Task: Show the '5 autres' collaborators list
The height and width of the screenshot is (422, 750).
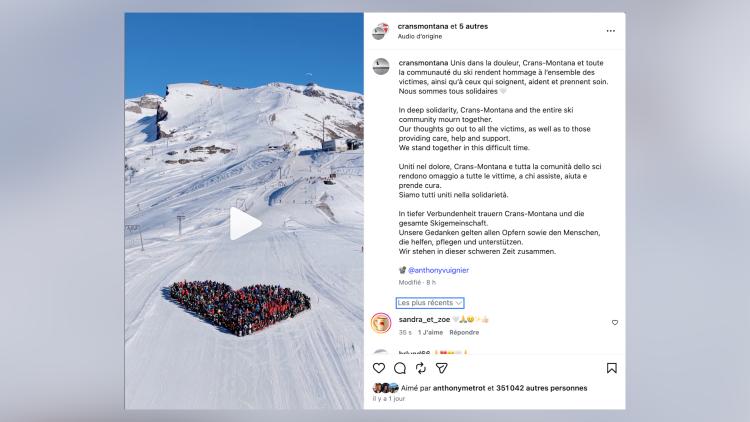Action: tap(474, 26)
